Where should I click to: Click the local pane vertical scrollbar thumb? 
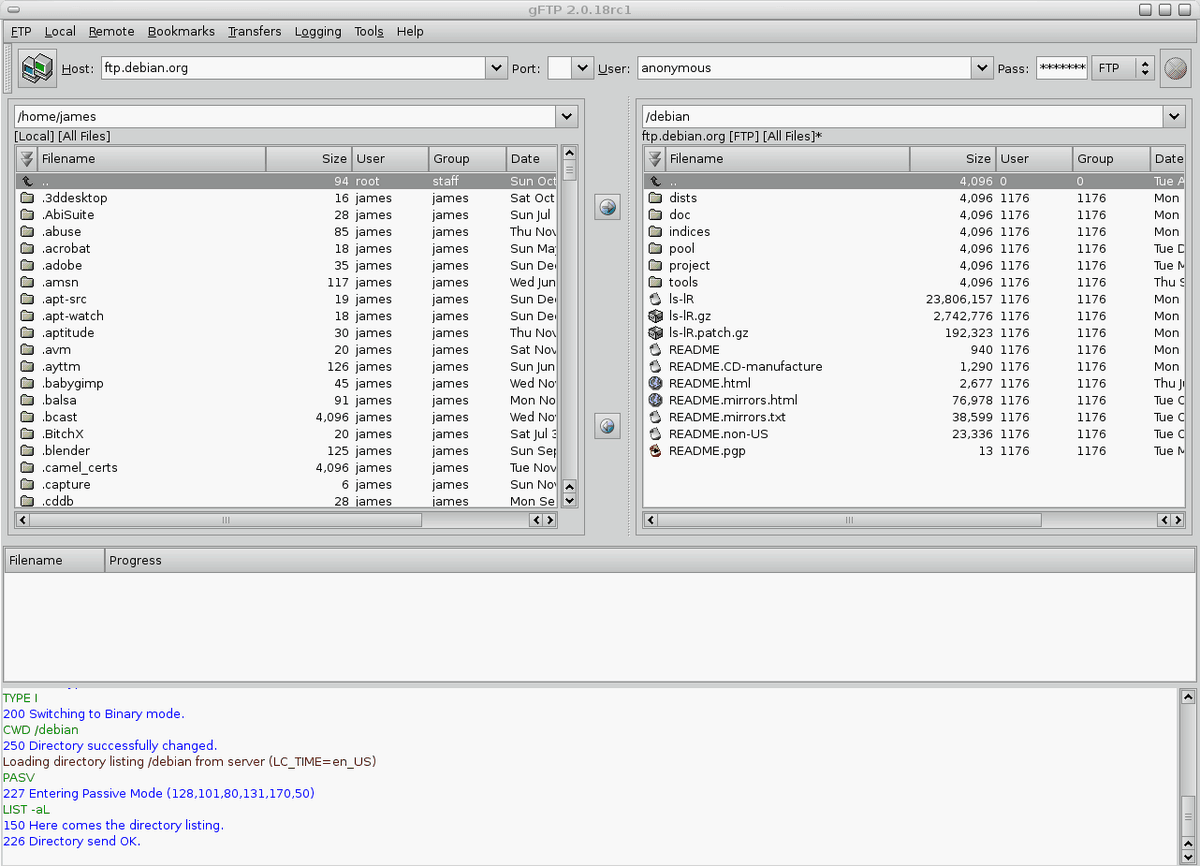pos(569,171)
